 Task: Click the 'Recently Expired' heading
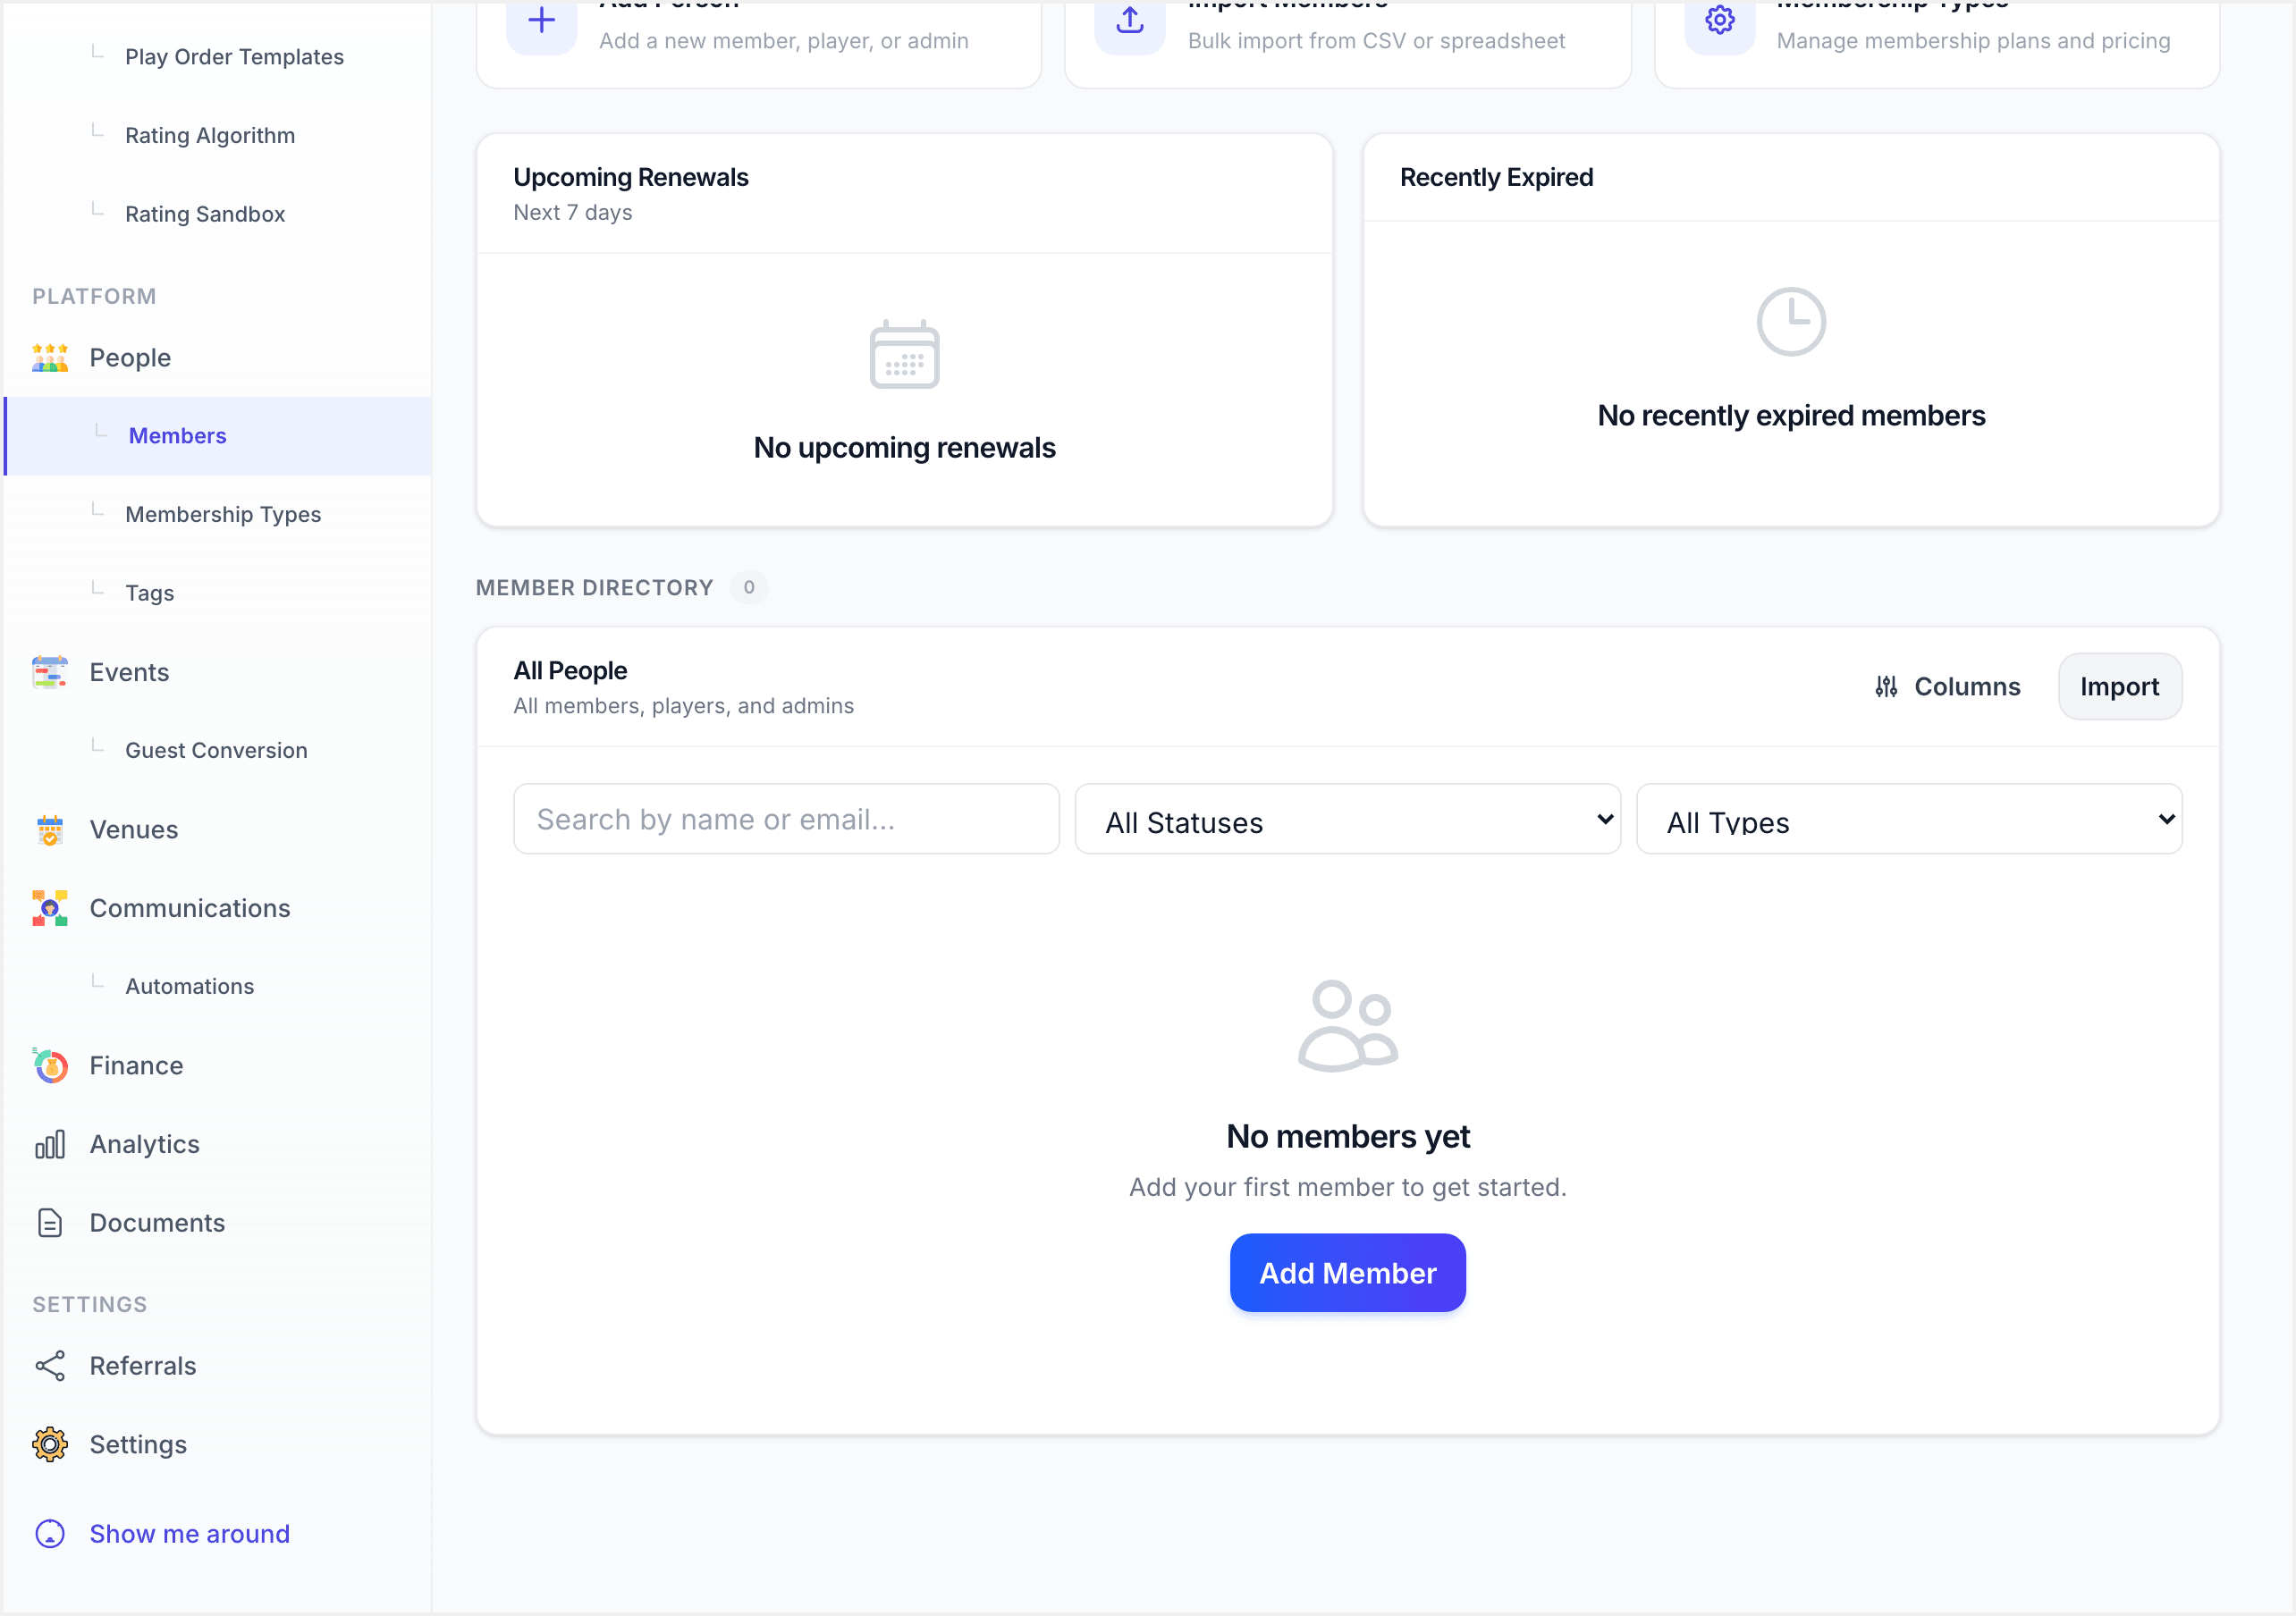coord(1496,178)
